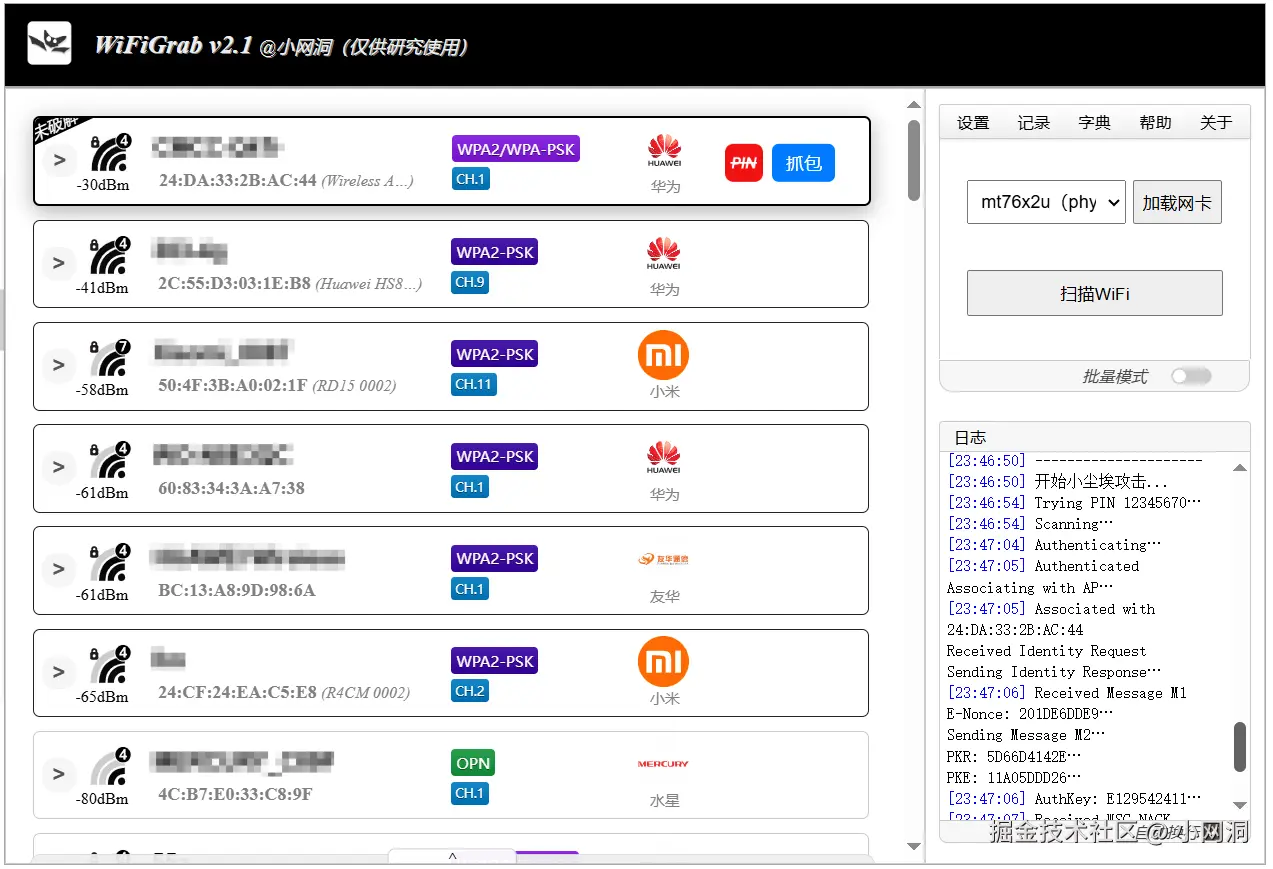The height and width of the screenshot is (869, 1273).
Task: Click the WPA2-PSK badge for 50:4F:3B:A0:02:1F
Action: pos(495,354)
